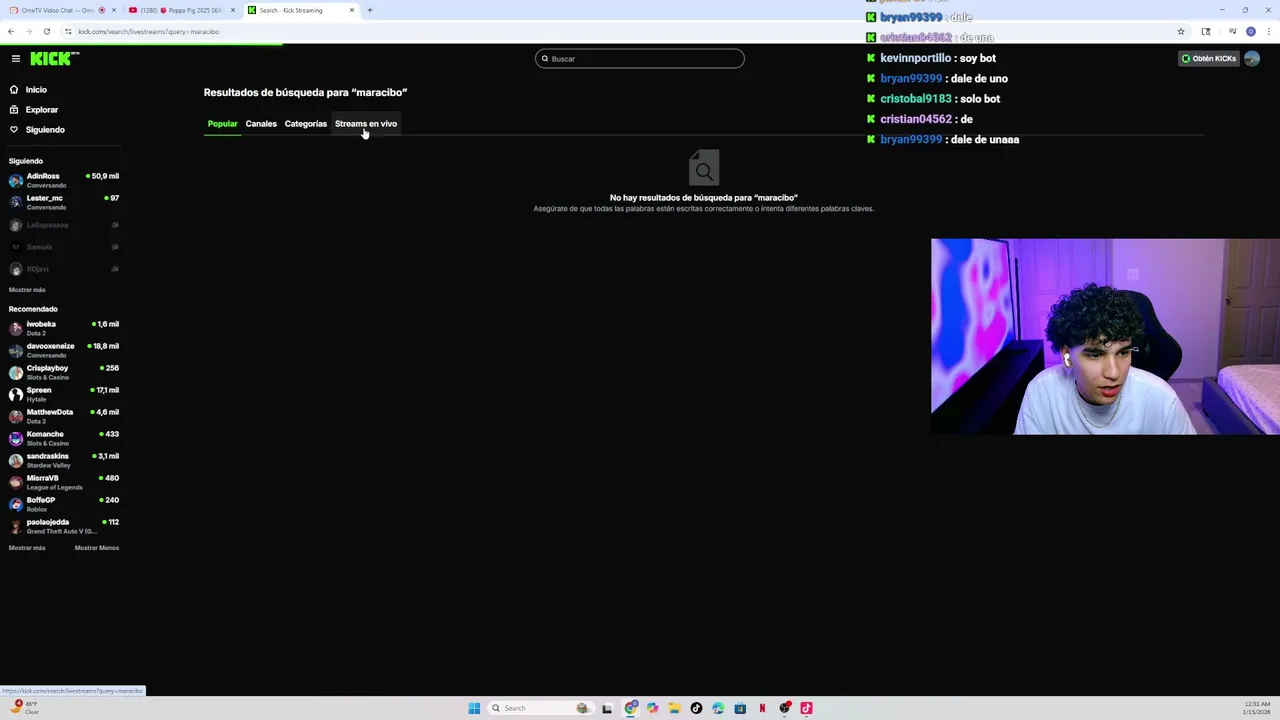1280x720 pixels.
Task: Open AdinRoss followed channel
Action: tap(63, 180)
